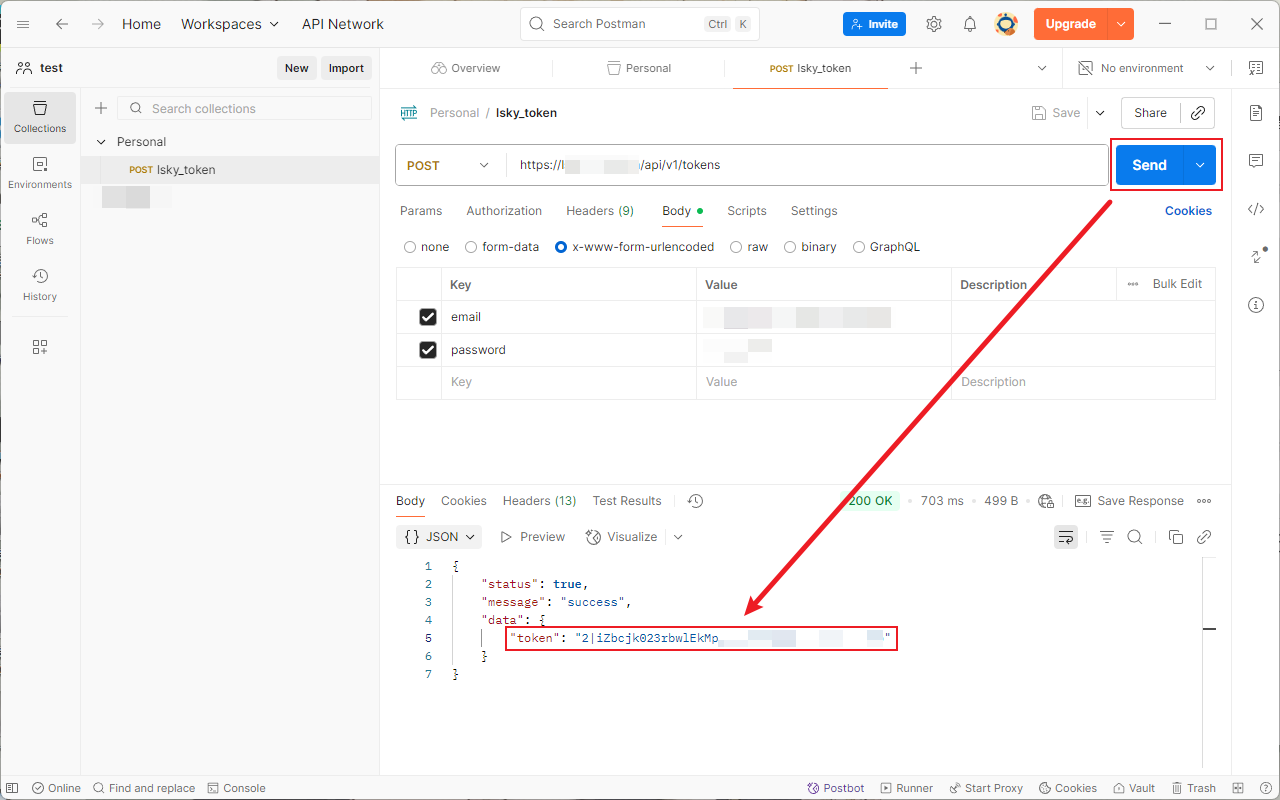
Task: Select the raw body type
Action: (x=736, y=247)
